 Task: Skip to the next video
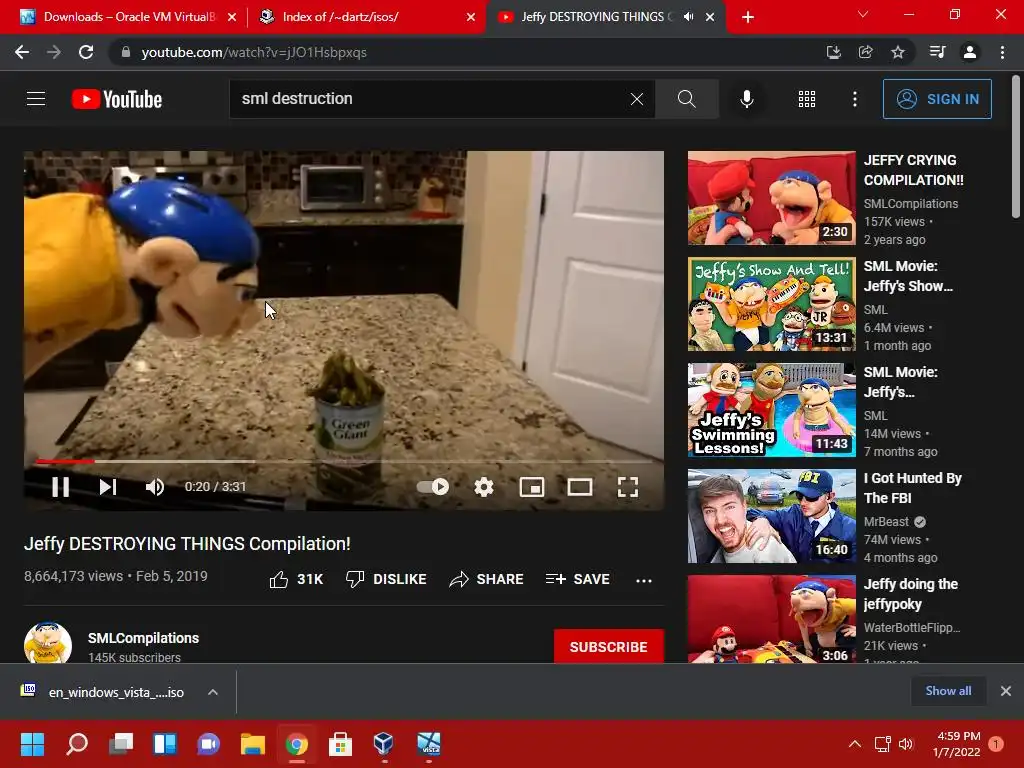point(108,487)
